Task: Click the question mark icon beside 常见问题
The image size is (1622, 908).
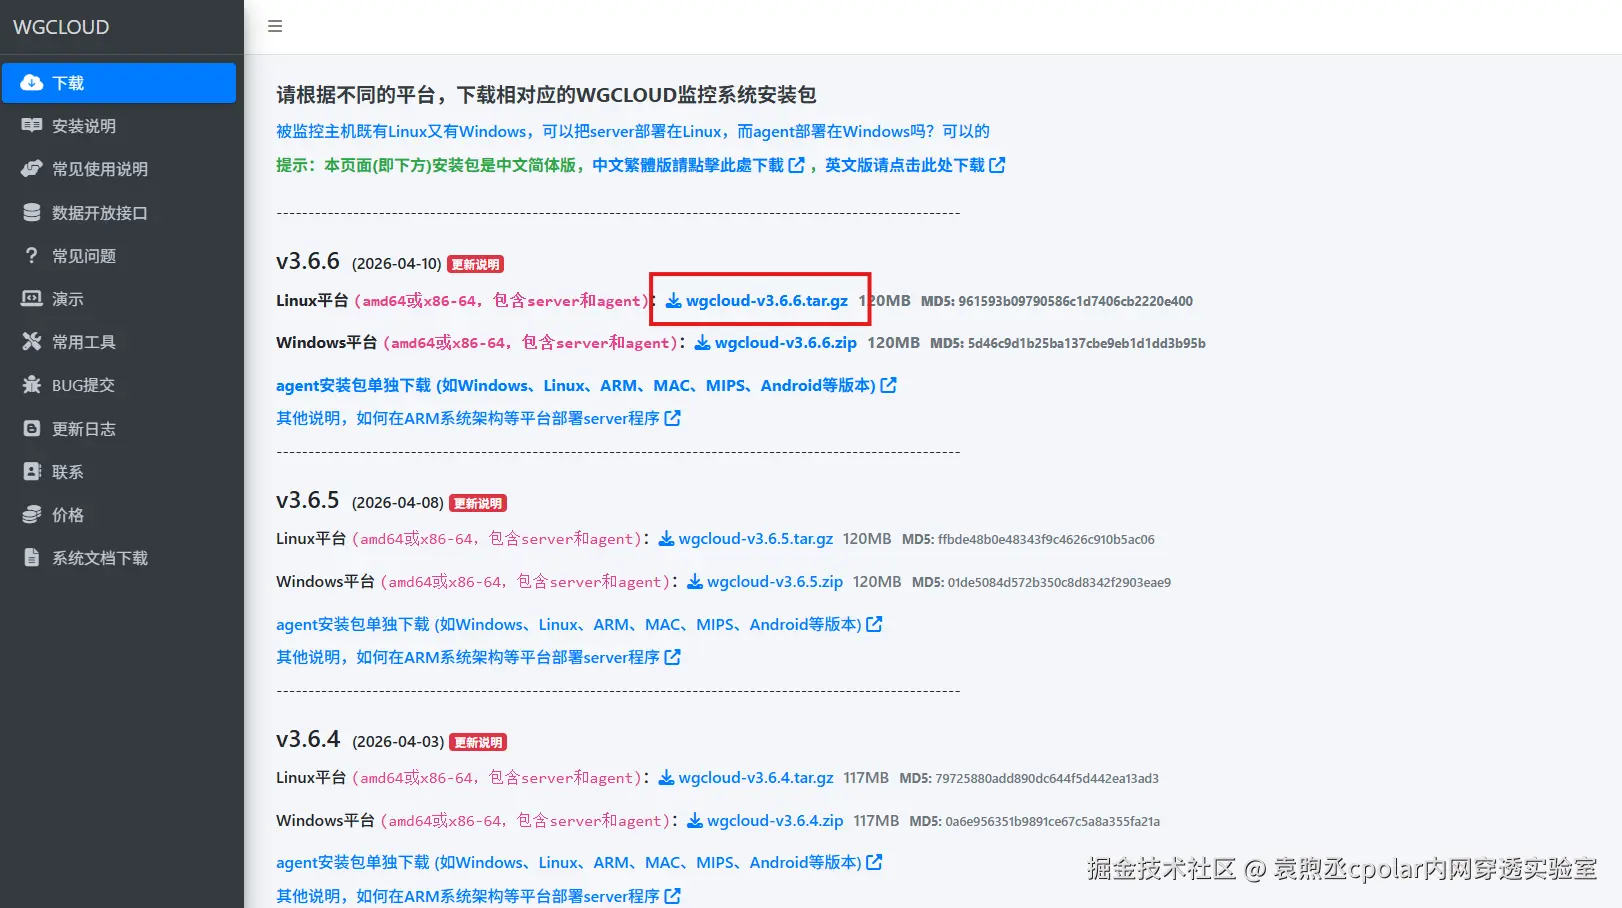Action: click(x=32, y=255)
